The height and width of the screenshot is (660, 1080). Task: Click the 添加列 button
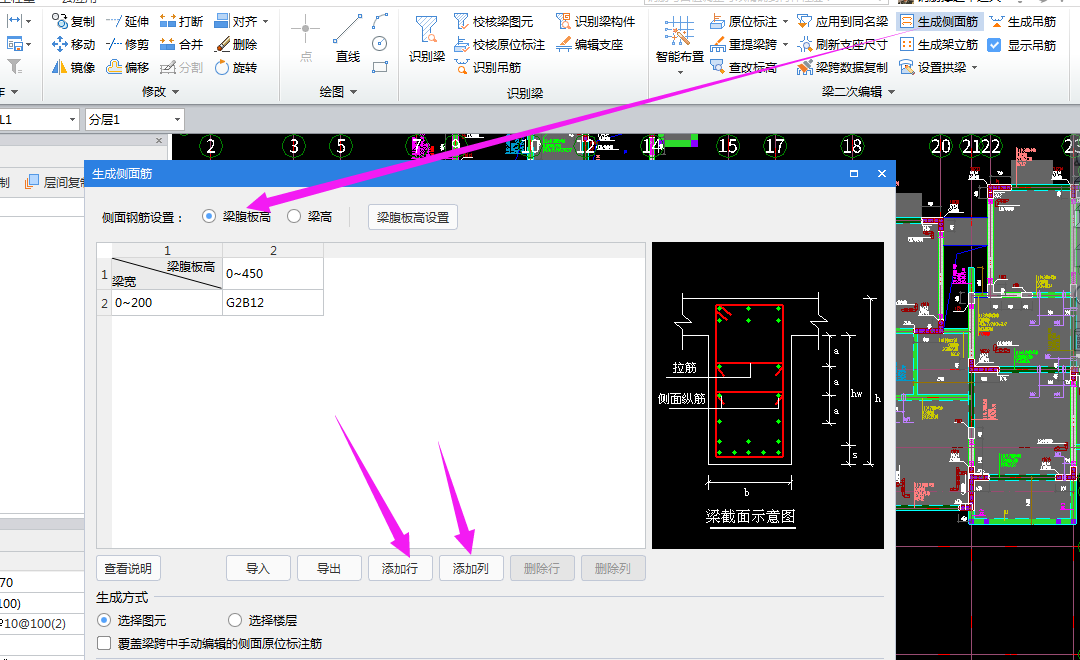[471, 568]
